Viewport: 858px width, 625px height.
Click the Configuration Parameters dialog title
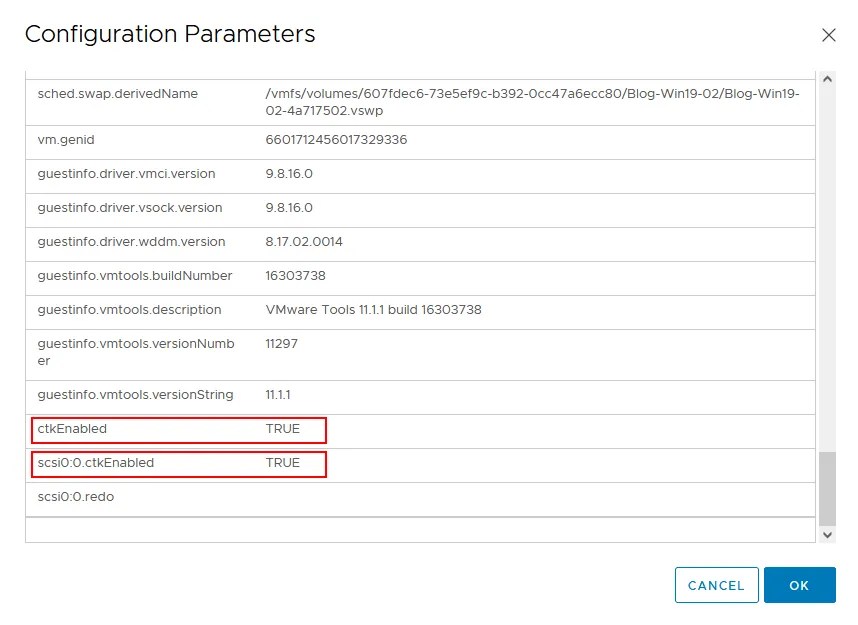tap(169, 34)
